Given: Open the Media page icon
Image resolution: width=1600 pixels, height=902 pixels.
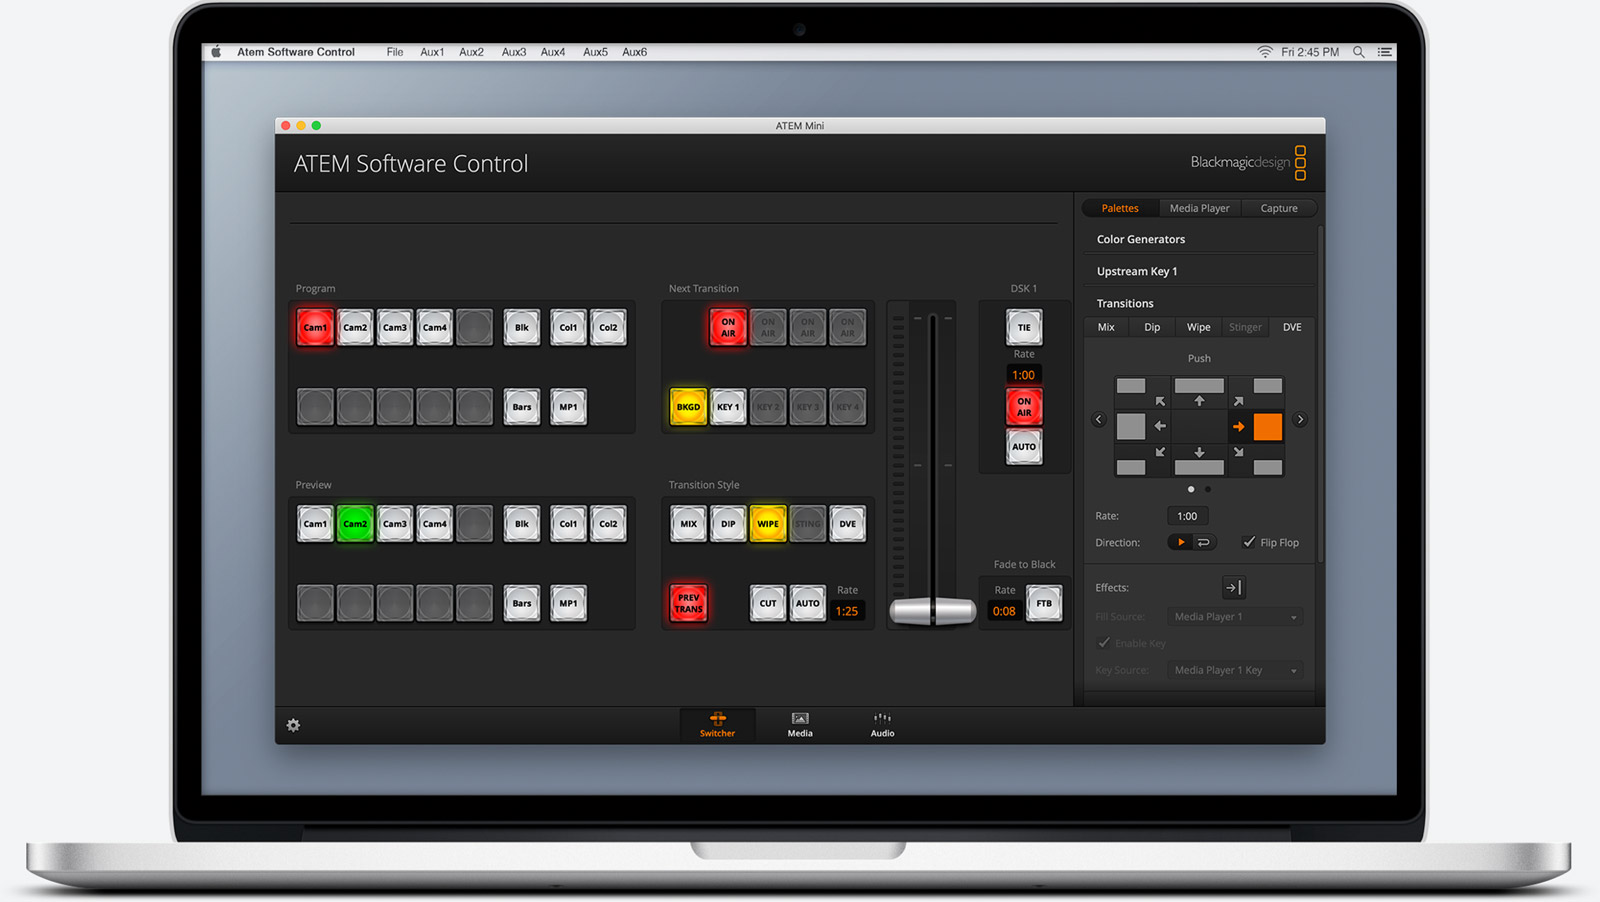Looking at the screenshot, I should point(800,724).
